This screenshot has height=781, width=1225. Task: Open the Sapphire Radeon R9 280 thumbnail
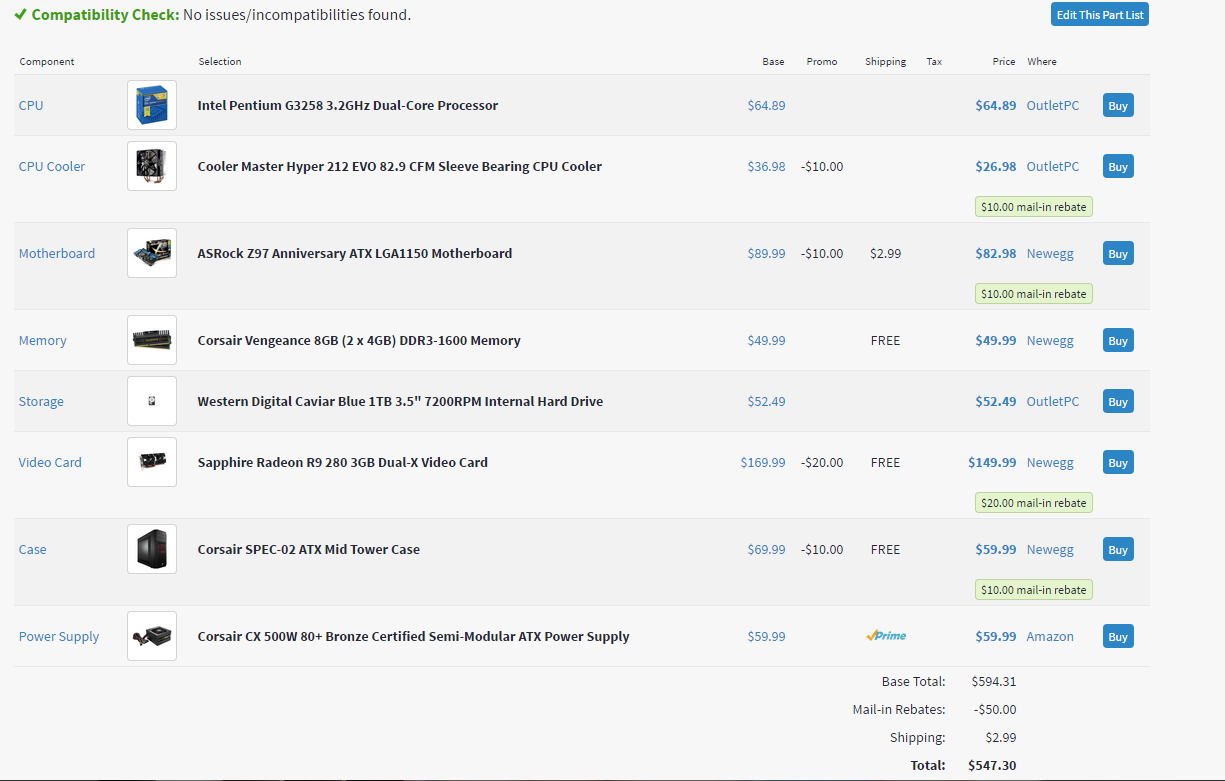(x=152, y=462)
